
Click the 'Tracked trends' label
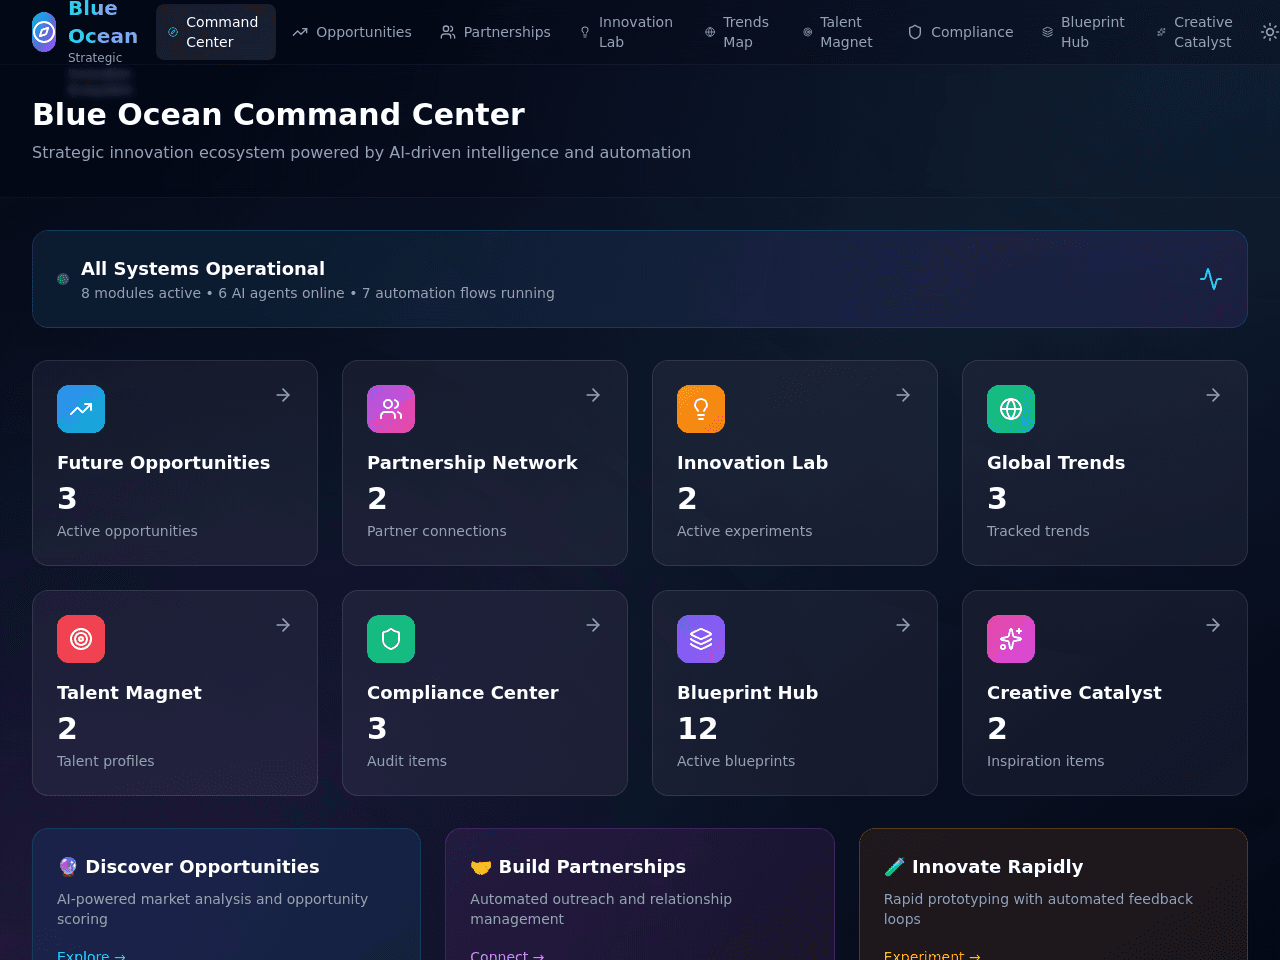click(1038, 531)
